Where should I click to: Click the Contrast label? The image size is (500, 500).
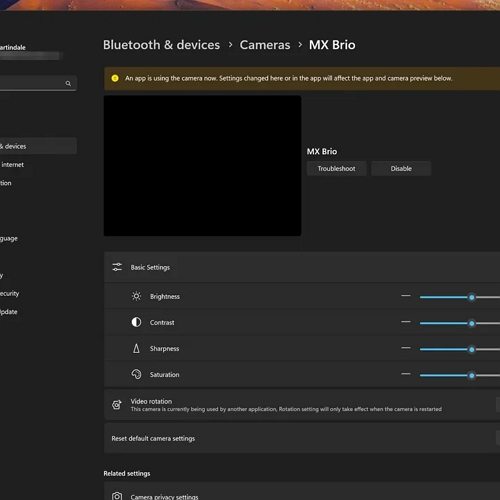tap(162, 322)
